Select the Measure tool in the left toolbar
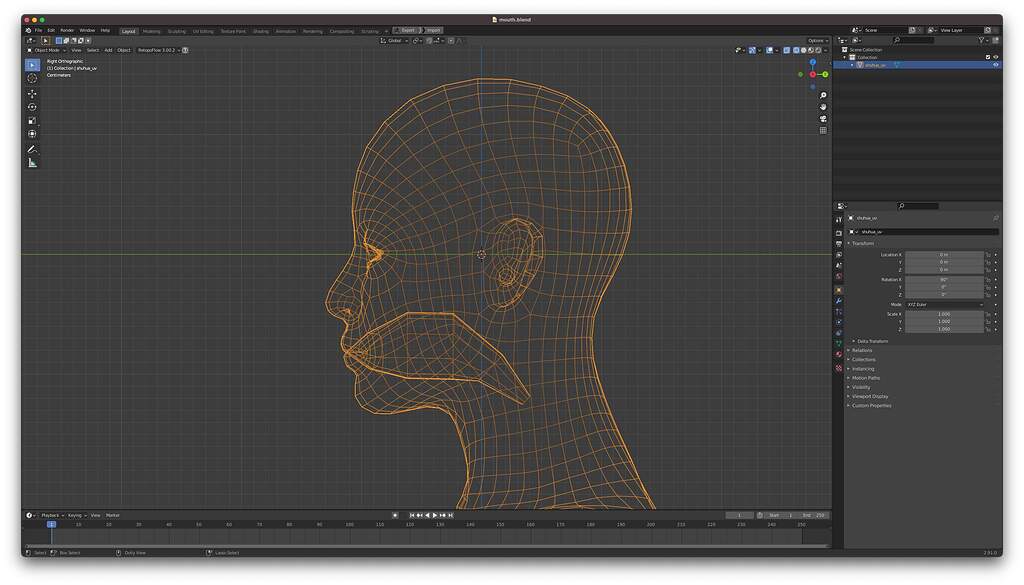 coord(31,160)
